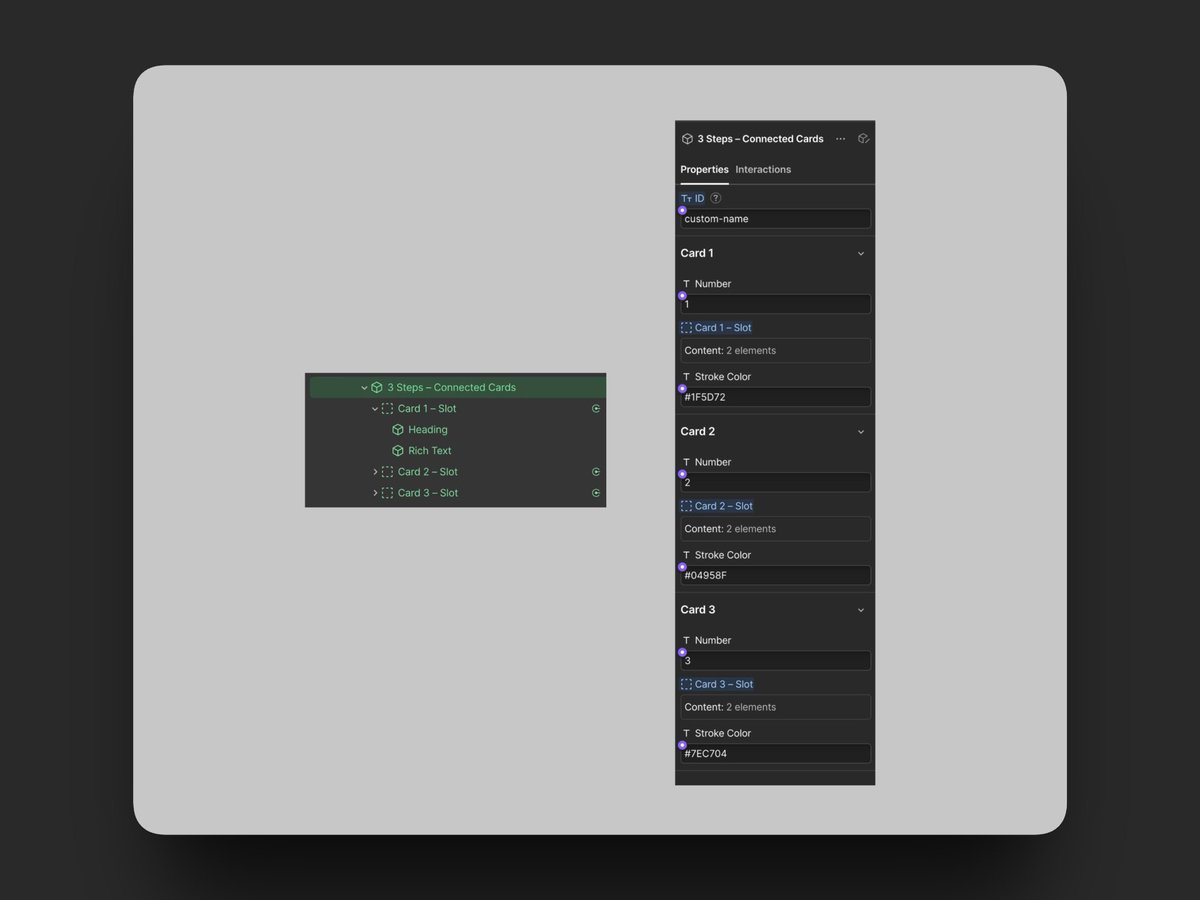Screen dimensions: 1200x900
Task: Click the circular icon right of Card 2 – Slot row
Action: tap(596, 471)
